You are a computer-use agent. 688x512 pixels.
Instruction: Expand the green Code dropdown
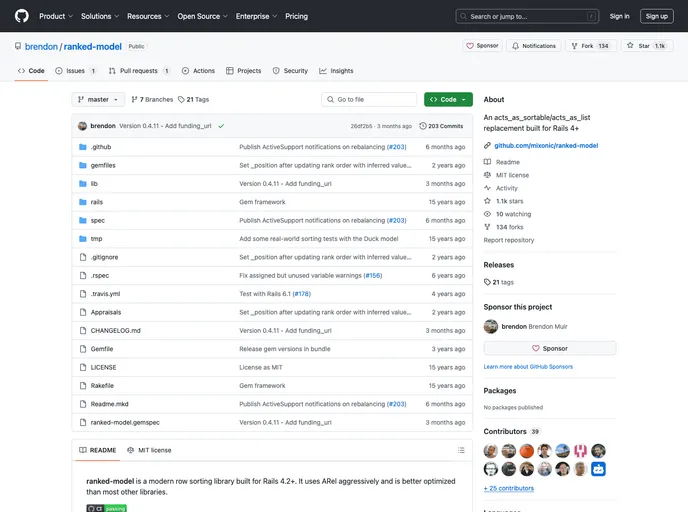(448, 100)
